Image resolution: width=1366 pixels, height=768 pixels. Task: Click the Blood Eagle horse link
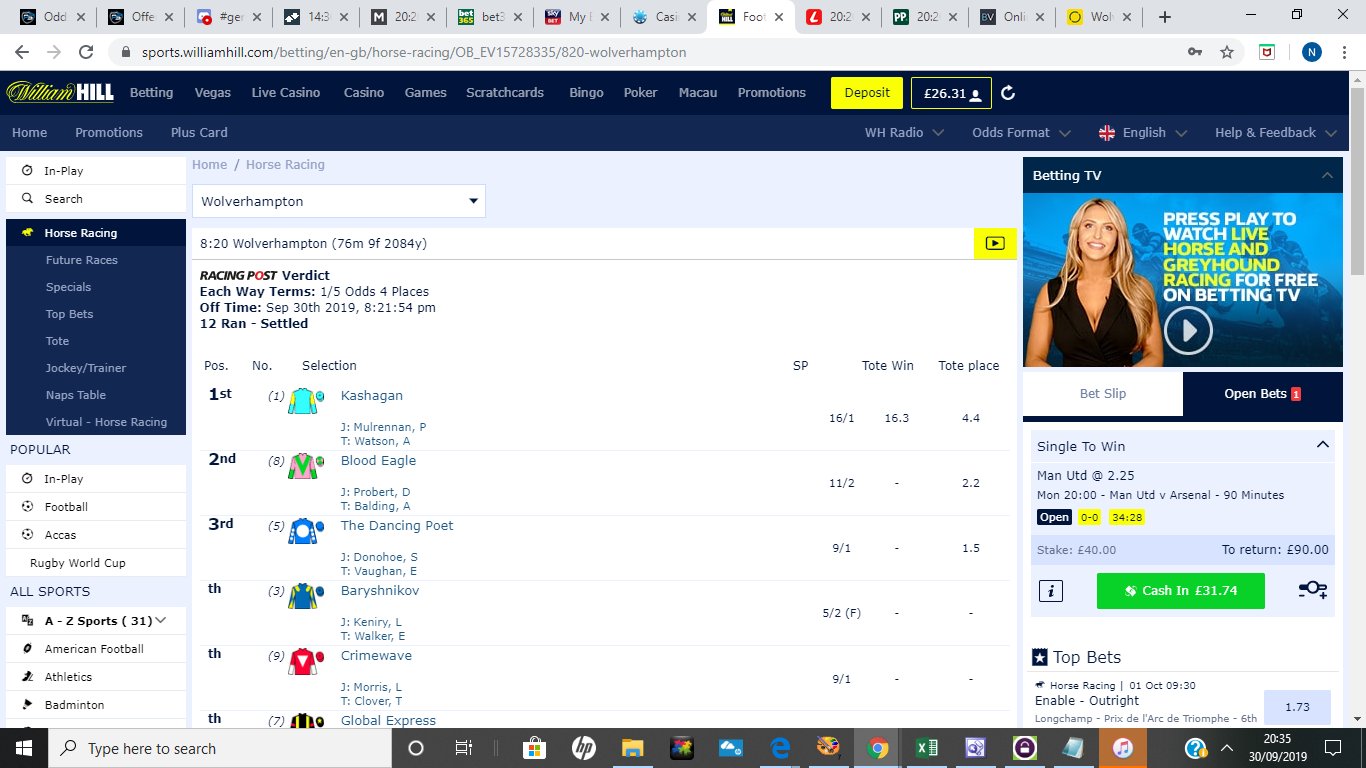point(378,460)
